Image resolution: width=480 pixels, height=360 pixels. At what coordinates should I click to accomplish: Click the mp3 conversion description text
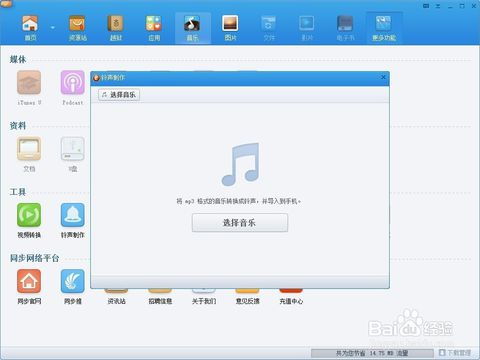pos(239,201)
